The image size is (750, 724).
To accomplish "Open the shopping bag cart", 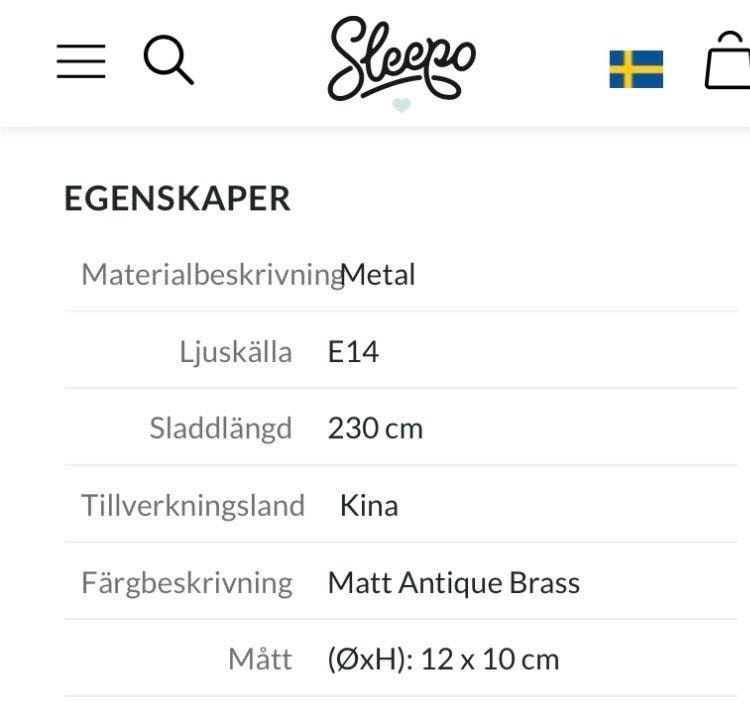I will pos(727,62).
